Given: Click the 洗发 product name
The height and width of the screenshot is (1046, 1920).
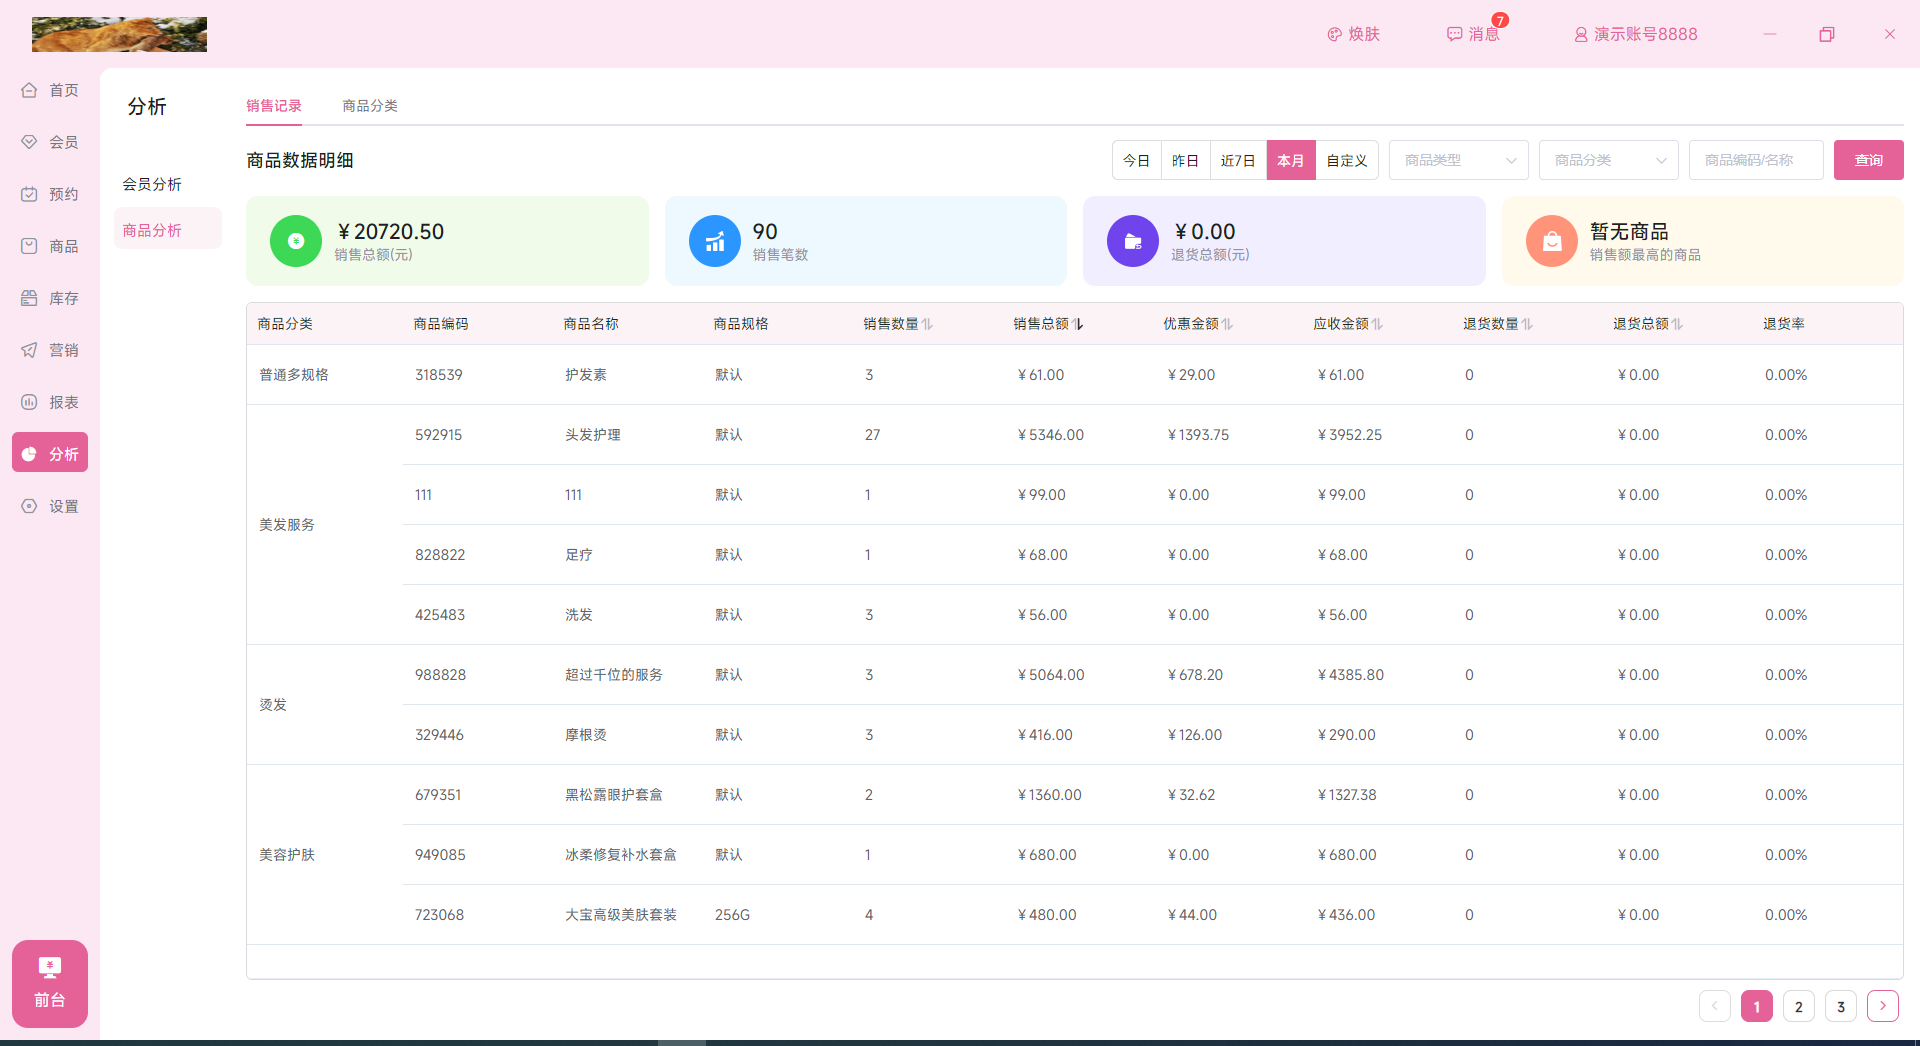Looking at the screenshot, I should click(x=579, y=615).
